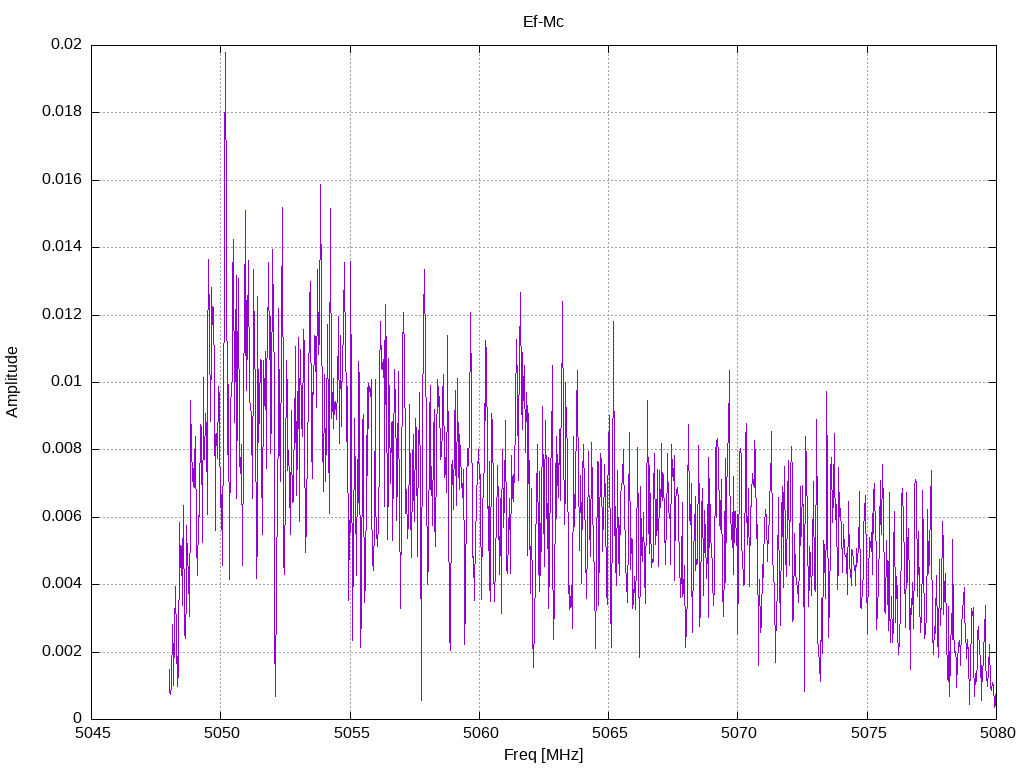Click y-axis tick label 0.006
Image resolution: width=1024 pixels, height=768 pixels.
[62, 517]
